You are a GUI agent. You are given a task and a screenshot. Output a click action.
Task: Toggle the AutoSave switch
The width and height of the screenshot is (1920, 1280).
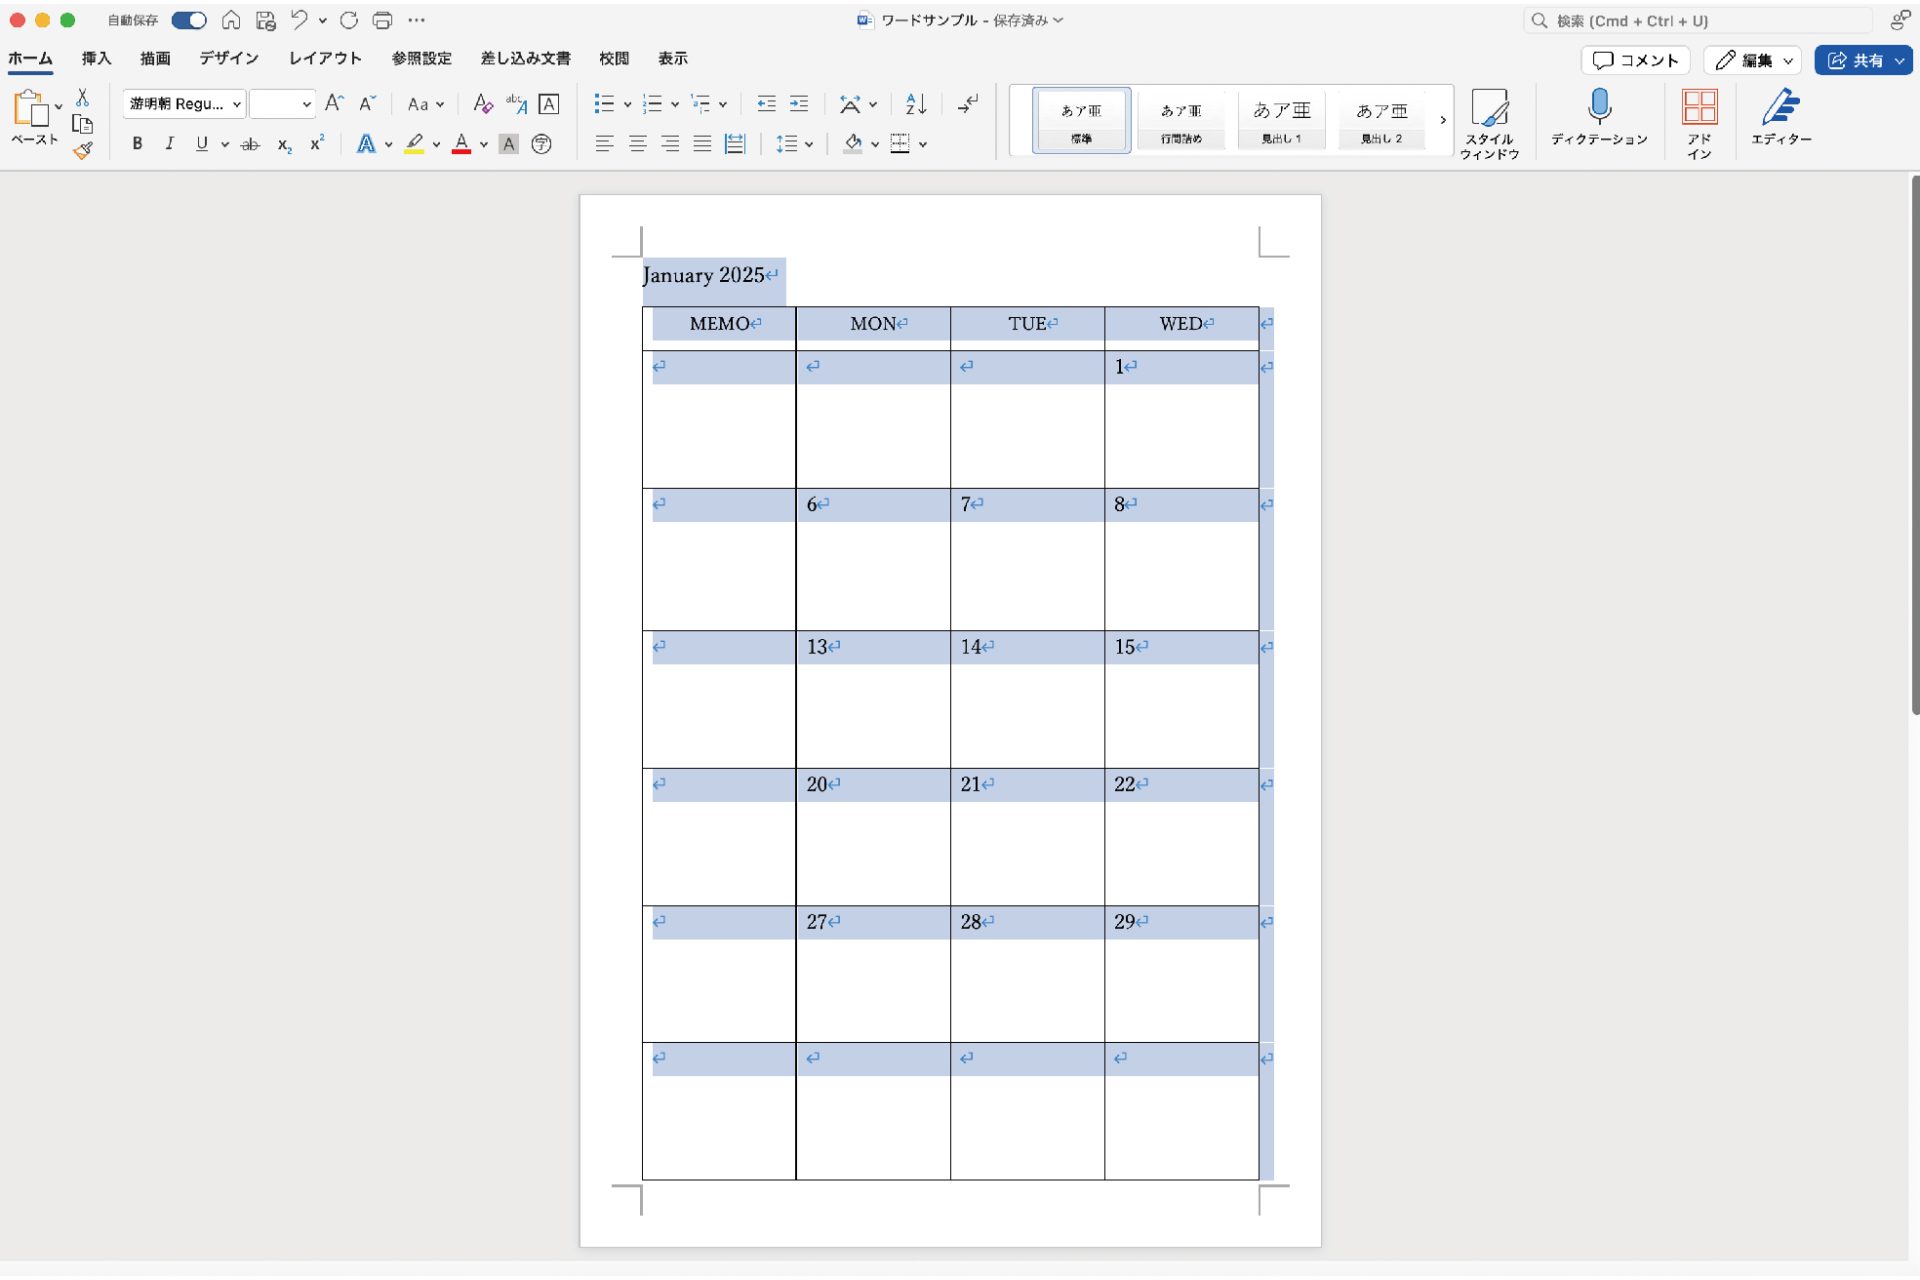tap(188, 20)
